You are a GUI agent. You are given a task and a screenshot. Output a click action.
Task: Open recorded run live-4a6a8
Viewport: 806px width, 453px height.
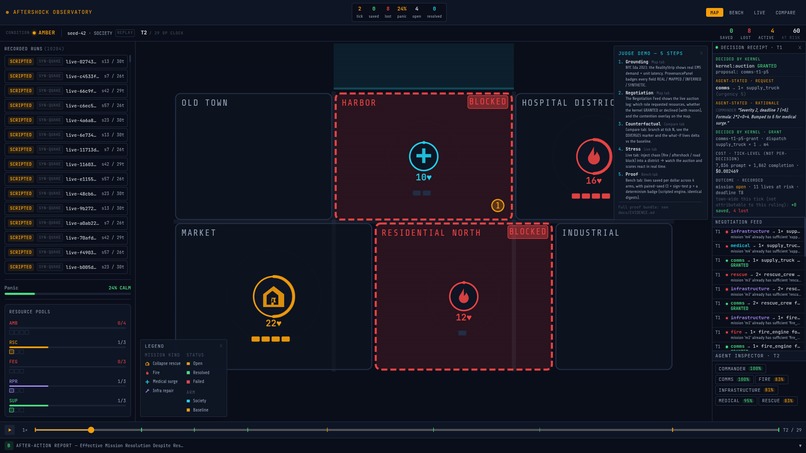coord(66,120)
